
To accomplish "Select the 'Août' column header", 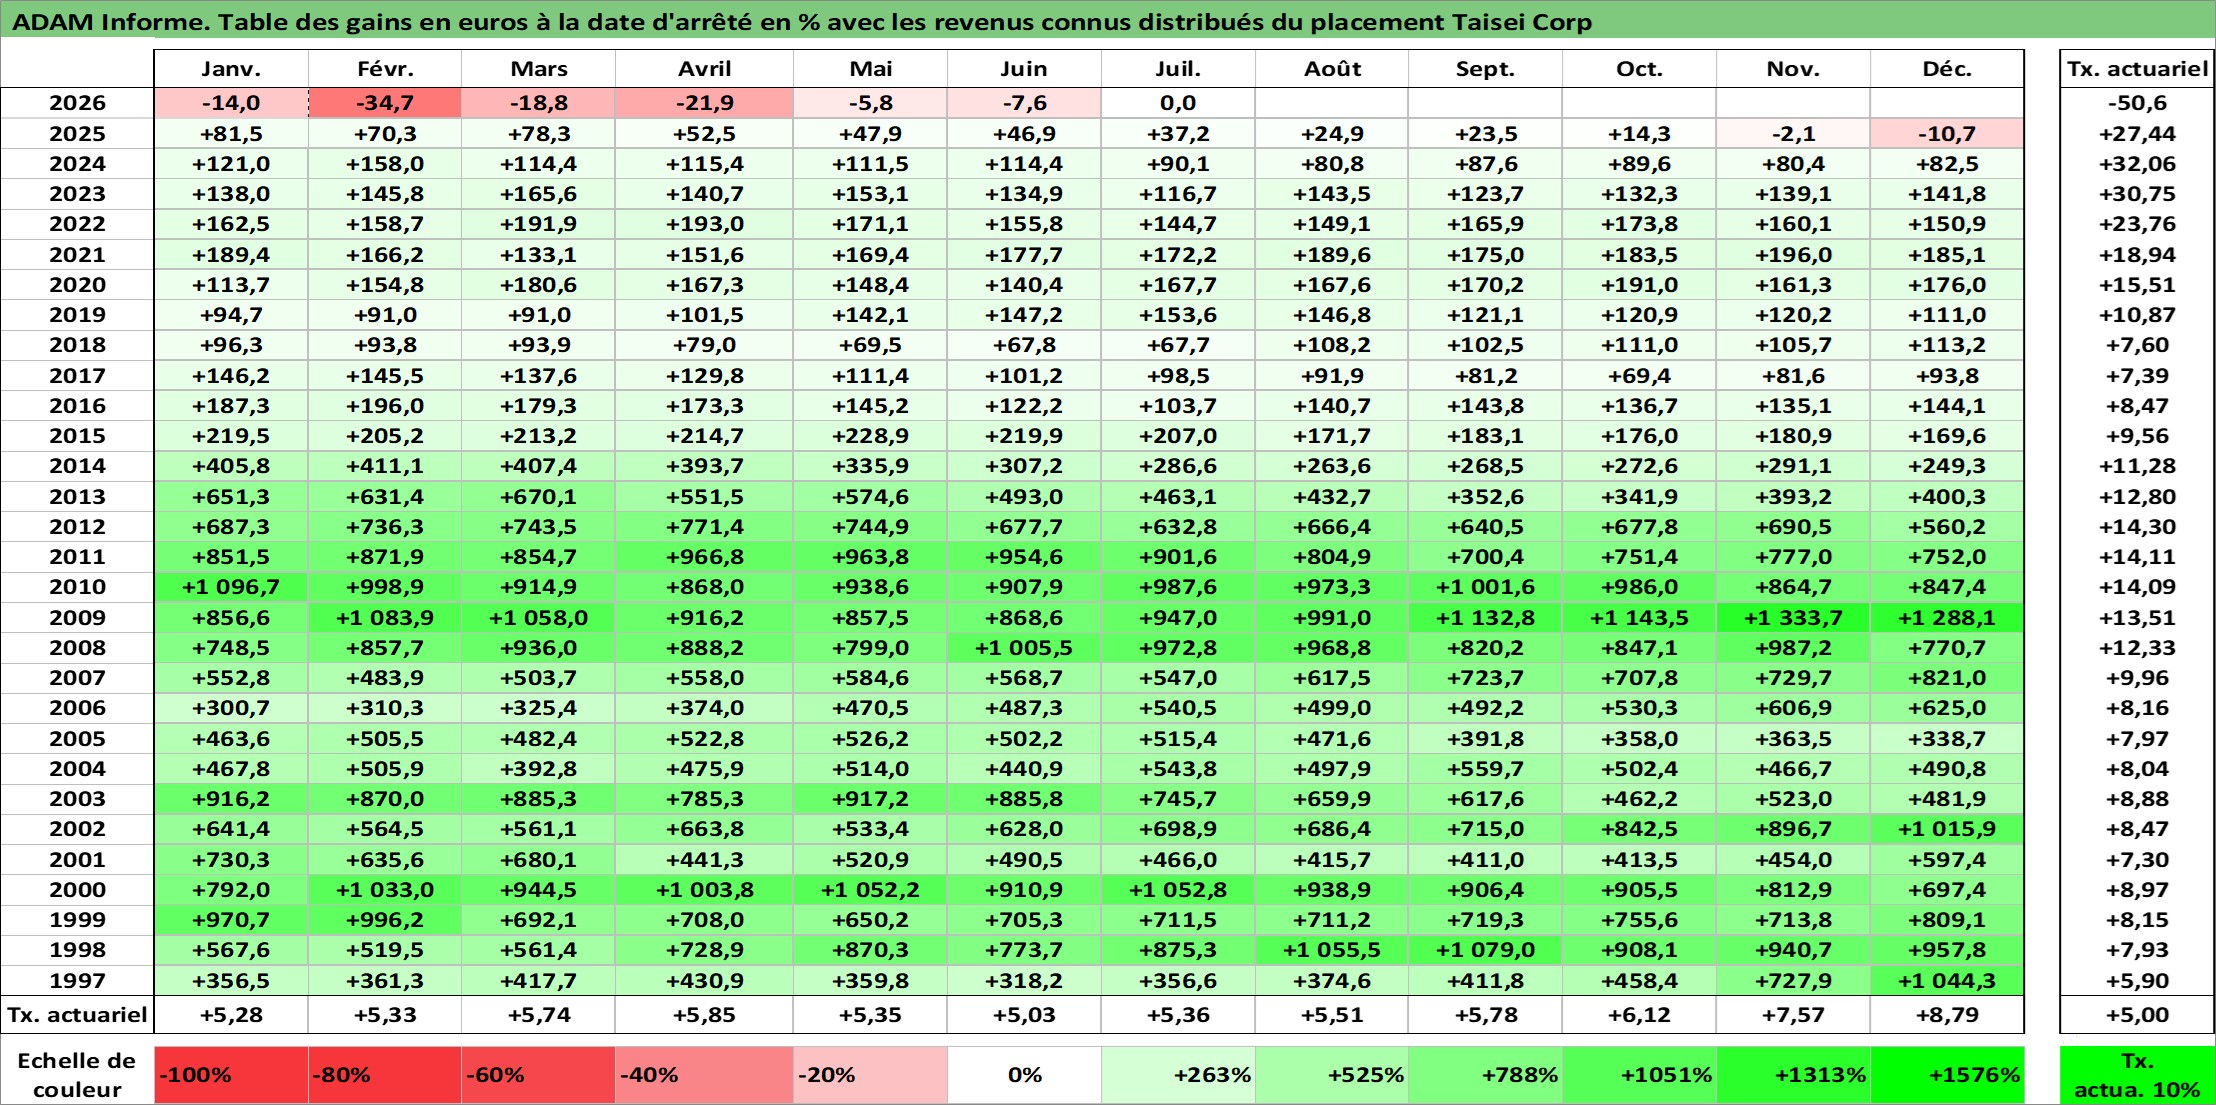I will 1332,69.
